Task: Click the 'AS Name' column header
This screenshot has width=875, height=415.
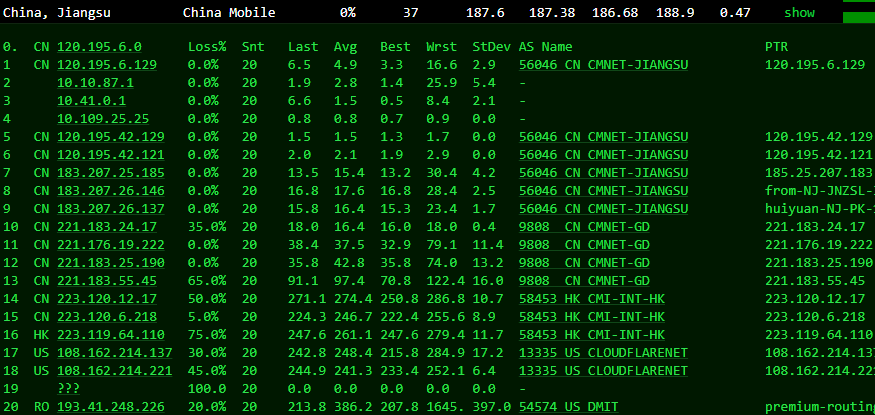Action: 545,47
